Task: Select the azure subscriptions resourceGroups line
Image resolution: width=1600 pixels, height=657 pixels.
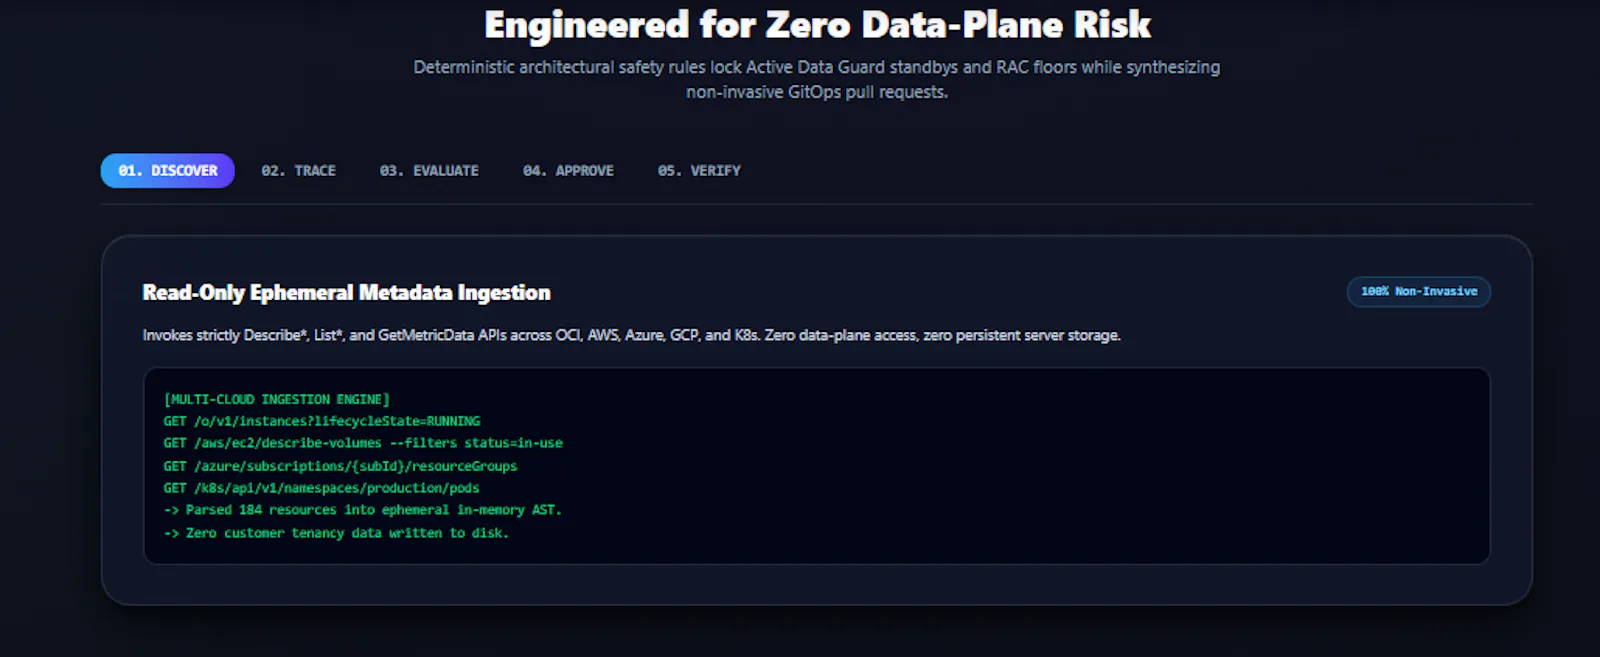Action: point(341,466)
